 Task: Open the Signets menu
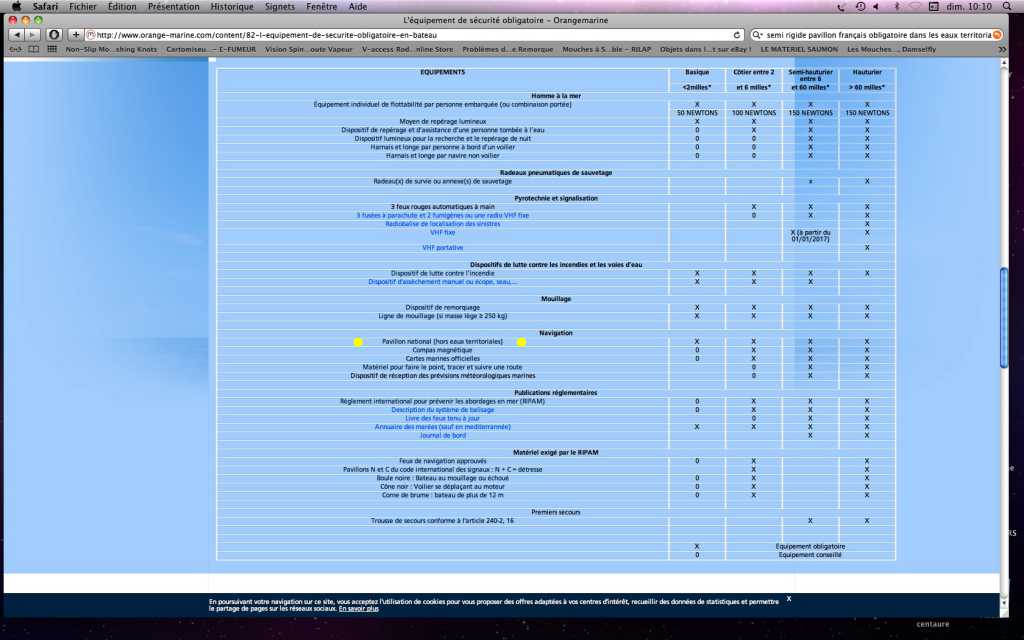[x=280, y=6]
